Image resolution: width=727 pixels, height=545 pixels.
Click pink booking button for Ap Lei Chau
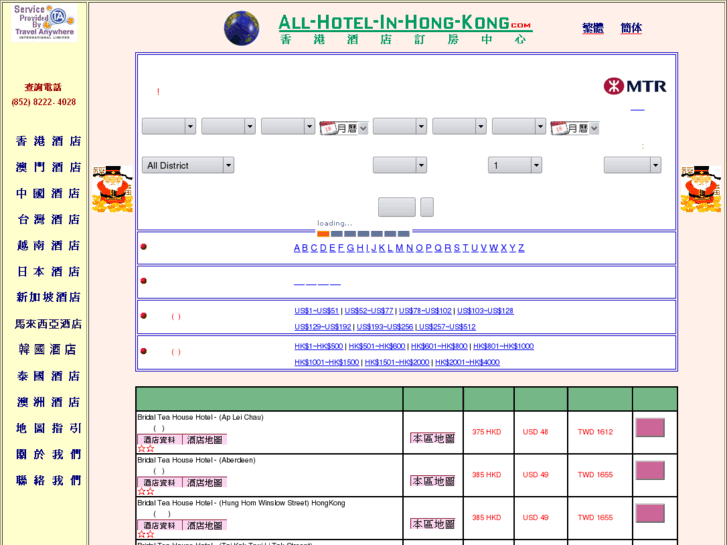650,428
